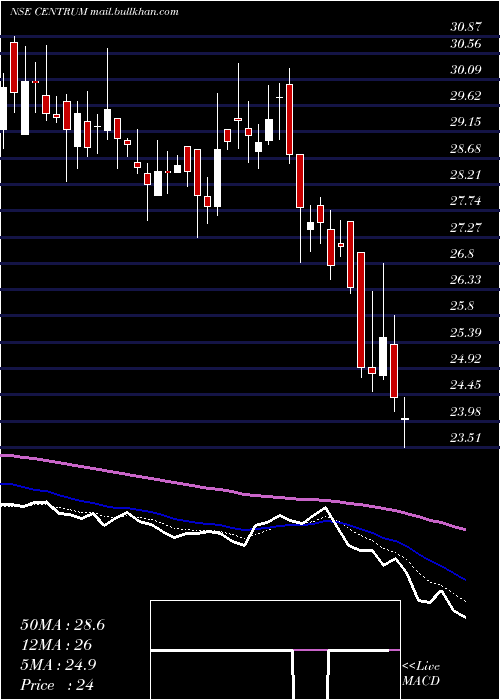Viewport: 500px width, 700px height.
Task: Click the <<Live MACD label
Action: [x=421, y=674]
